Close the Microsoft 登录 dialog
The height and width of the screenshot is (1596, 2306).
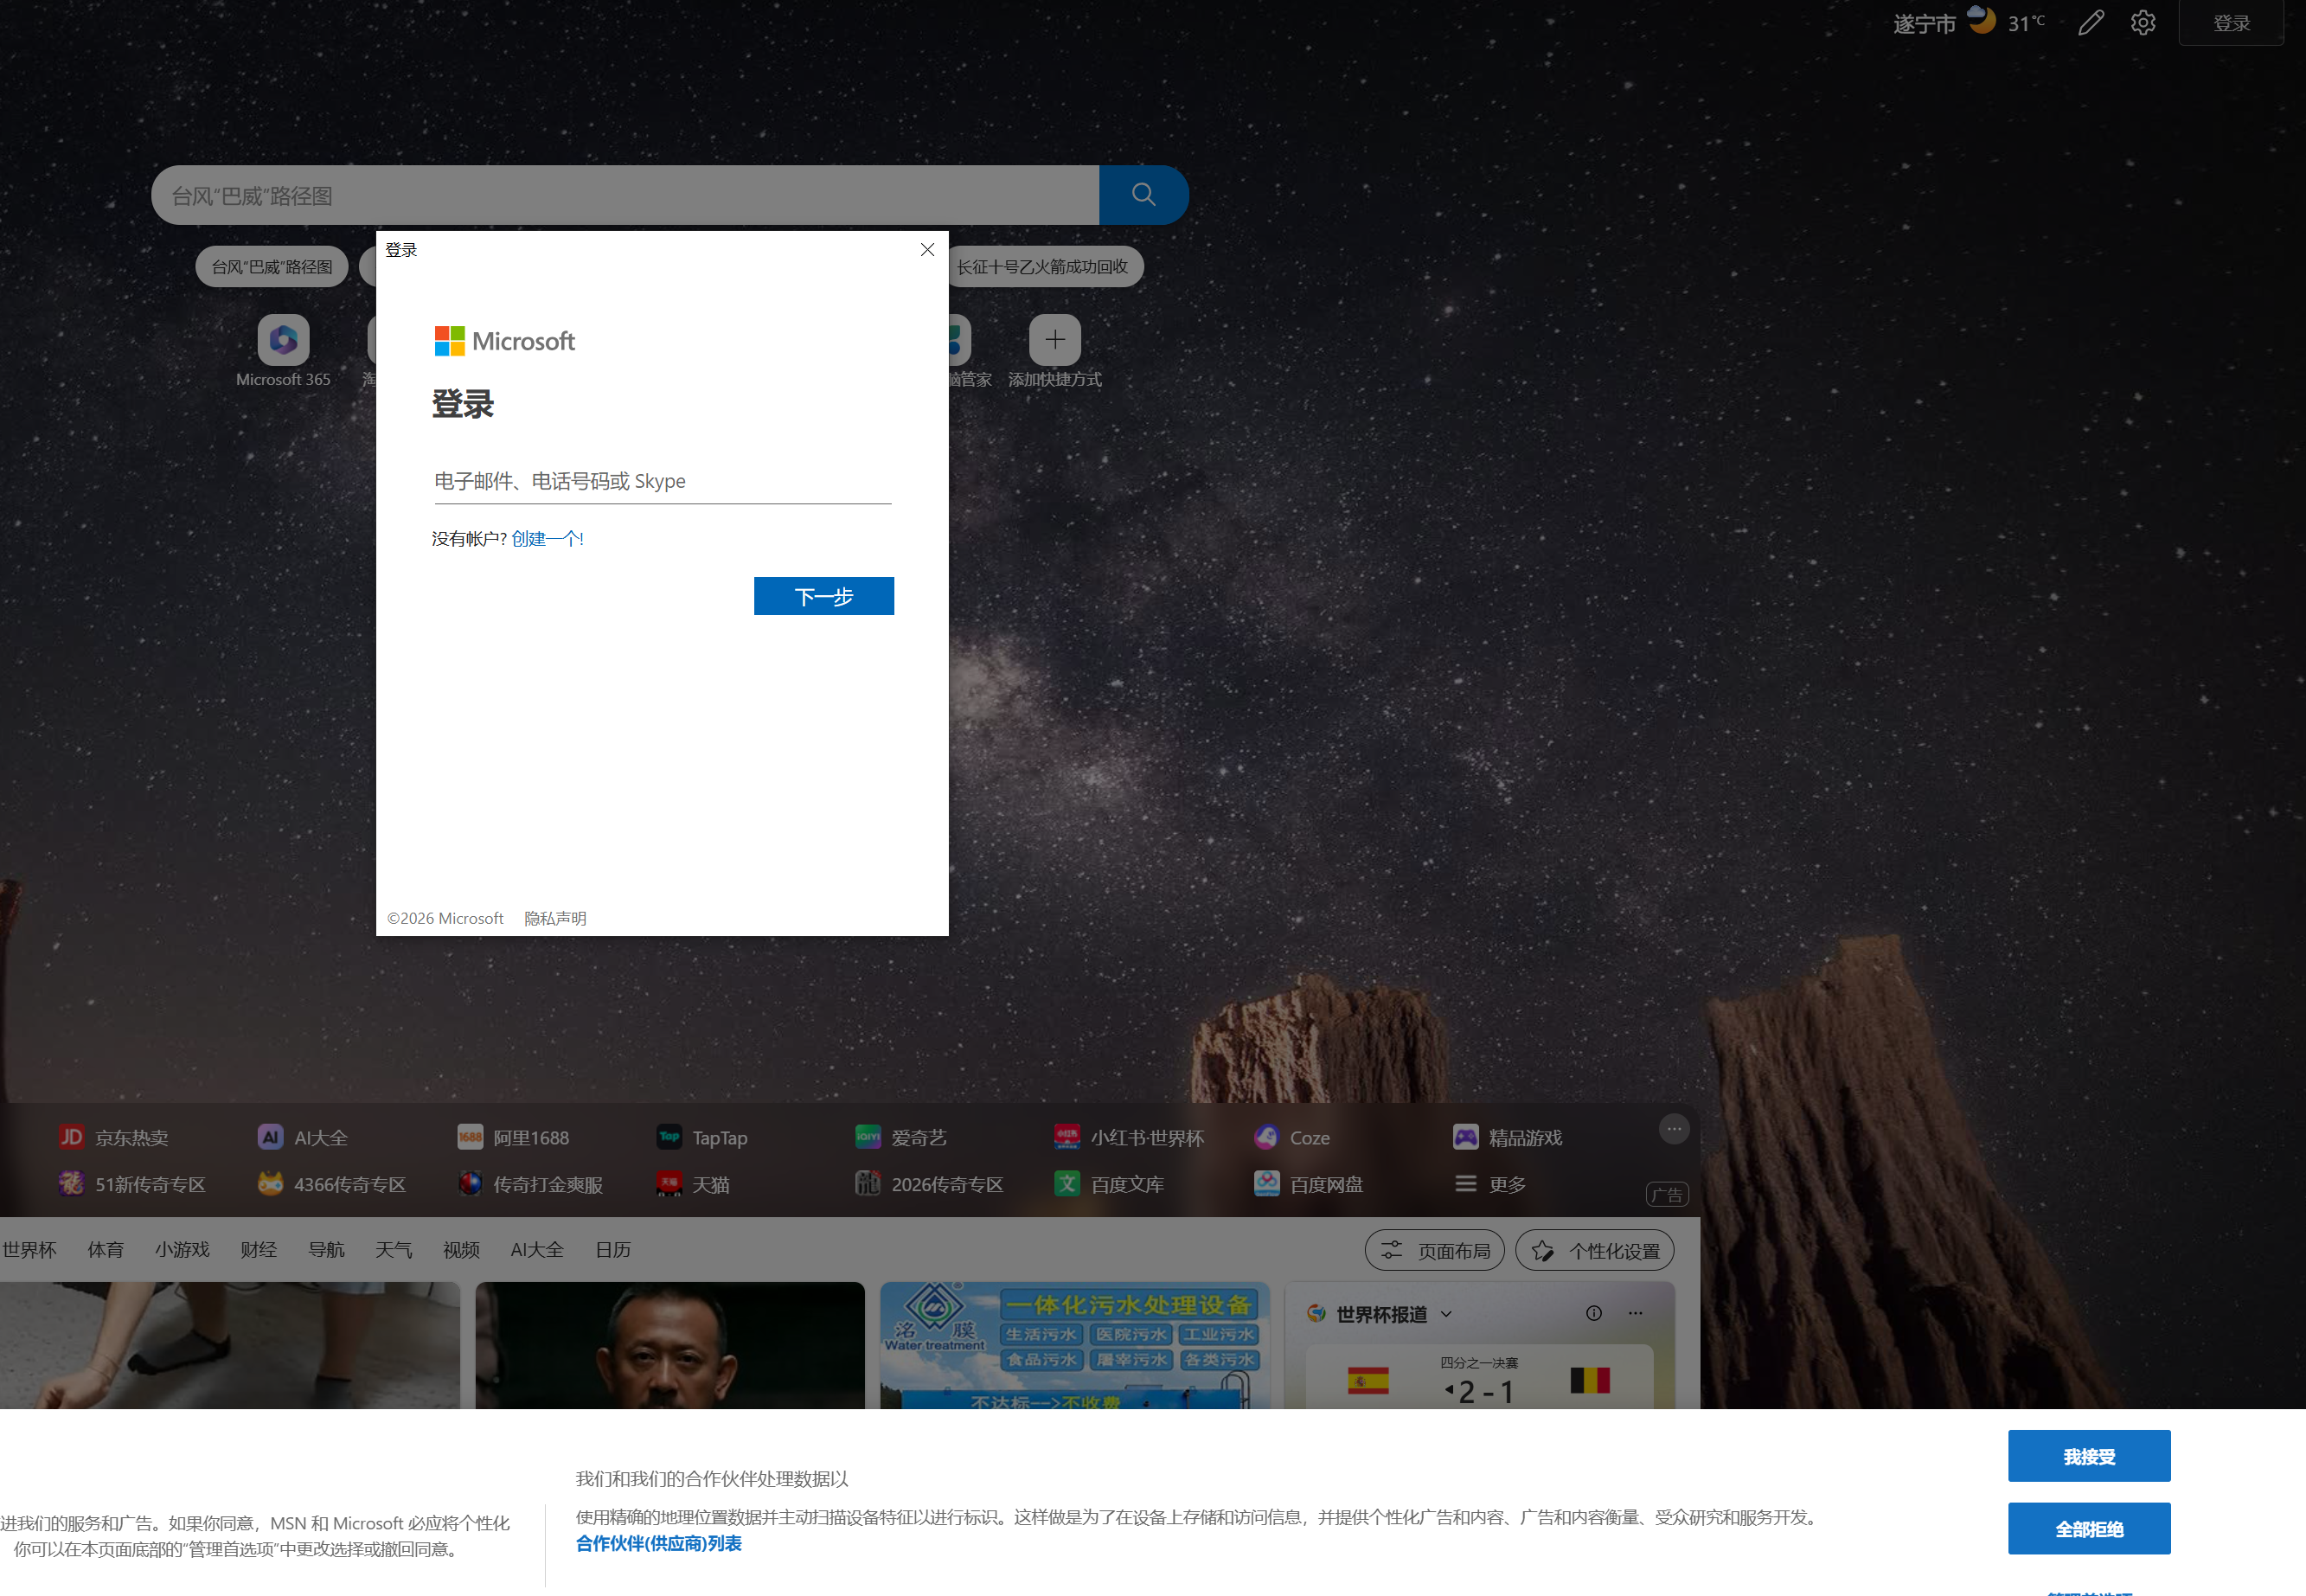(x=927, y=250)
